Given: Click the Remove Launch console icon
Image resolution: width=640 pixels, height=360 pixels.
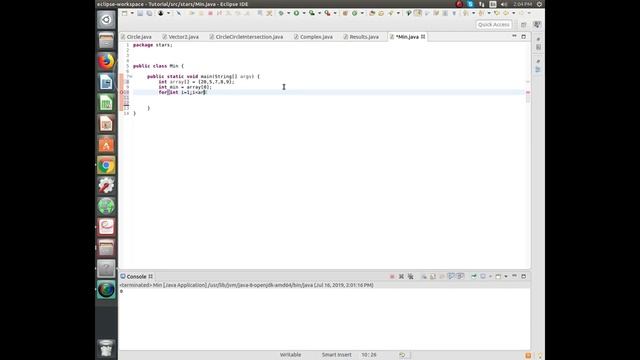Looking at the screenshot, I should (401, 276).
